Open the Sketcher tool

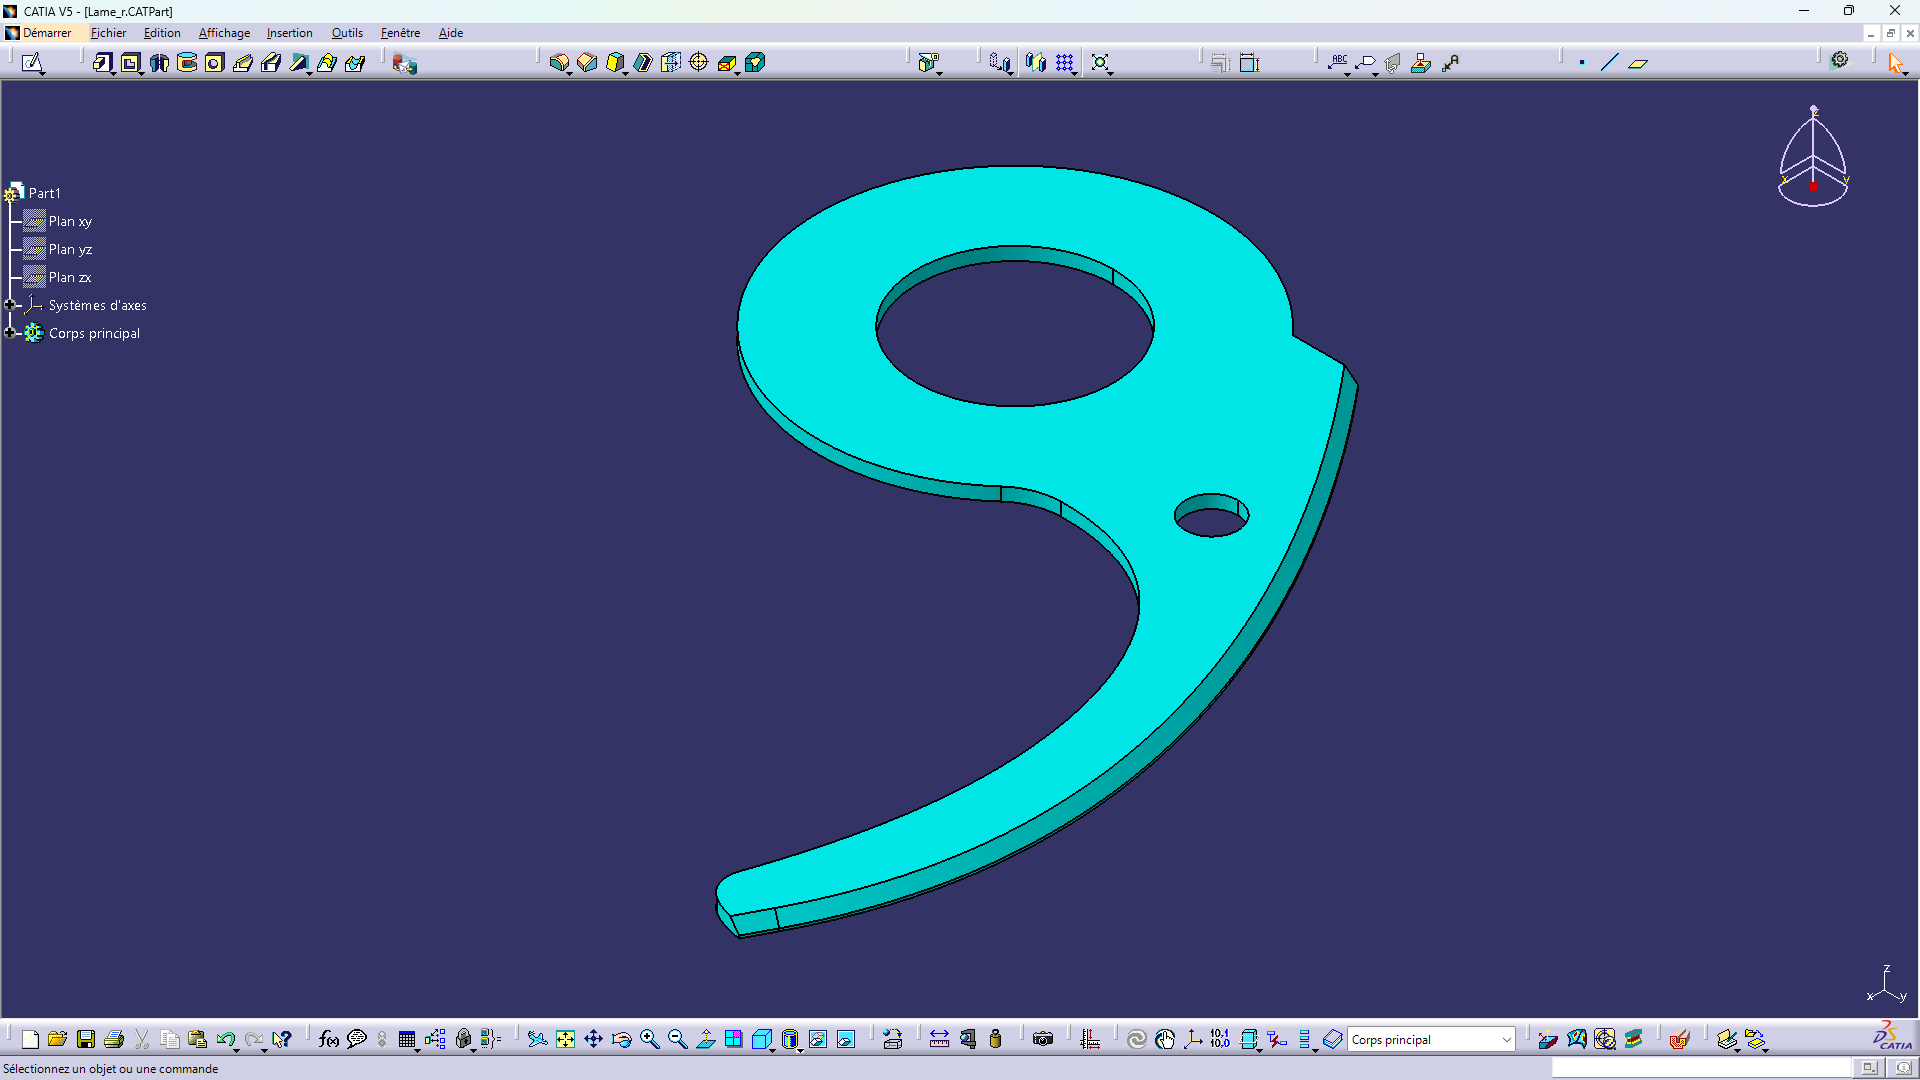(32, 63)
